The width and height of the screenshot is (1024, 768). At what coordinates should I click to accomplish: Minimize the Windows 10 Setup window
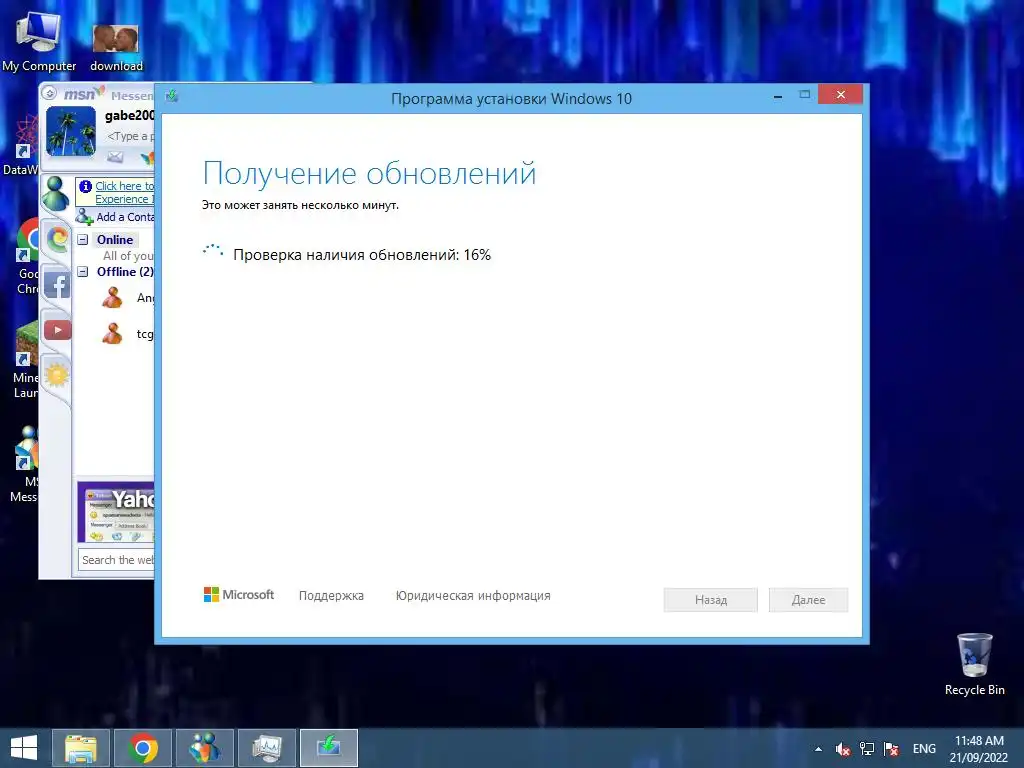point(778,95)
